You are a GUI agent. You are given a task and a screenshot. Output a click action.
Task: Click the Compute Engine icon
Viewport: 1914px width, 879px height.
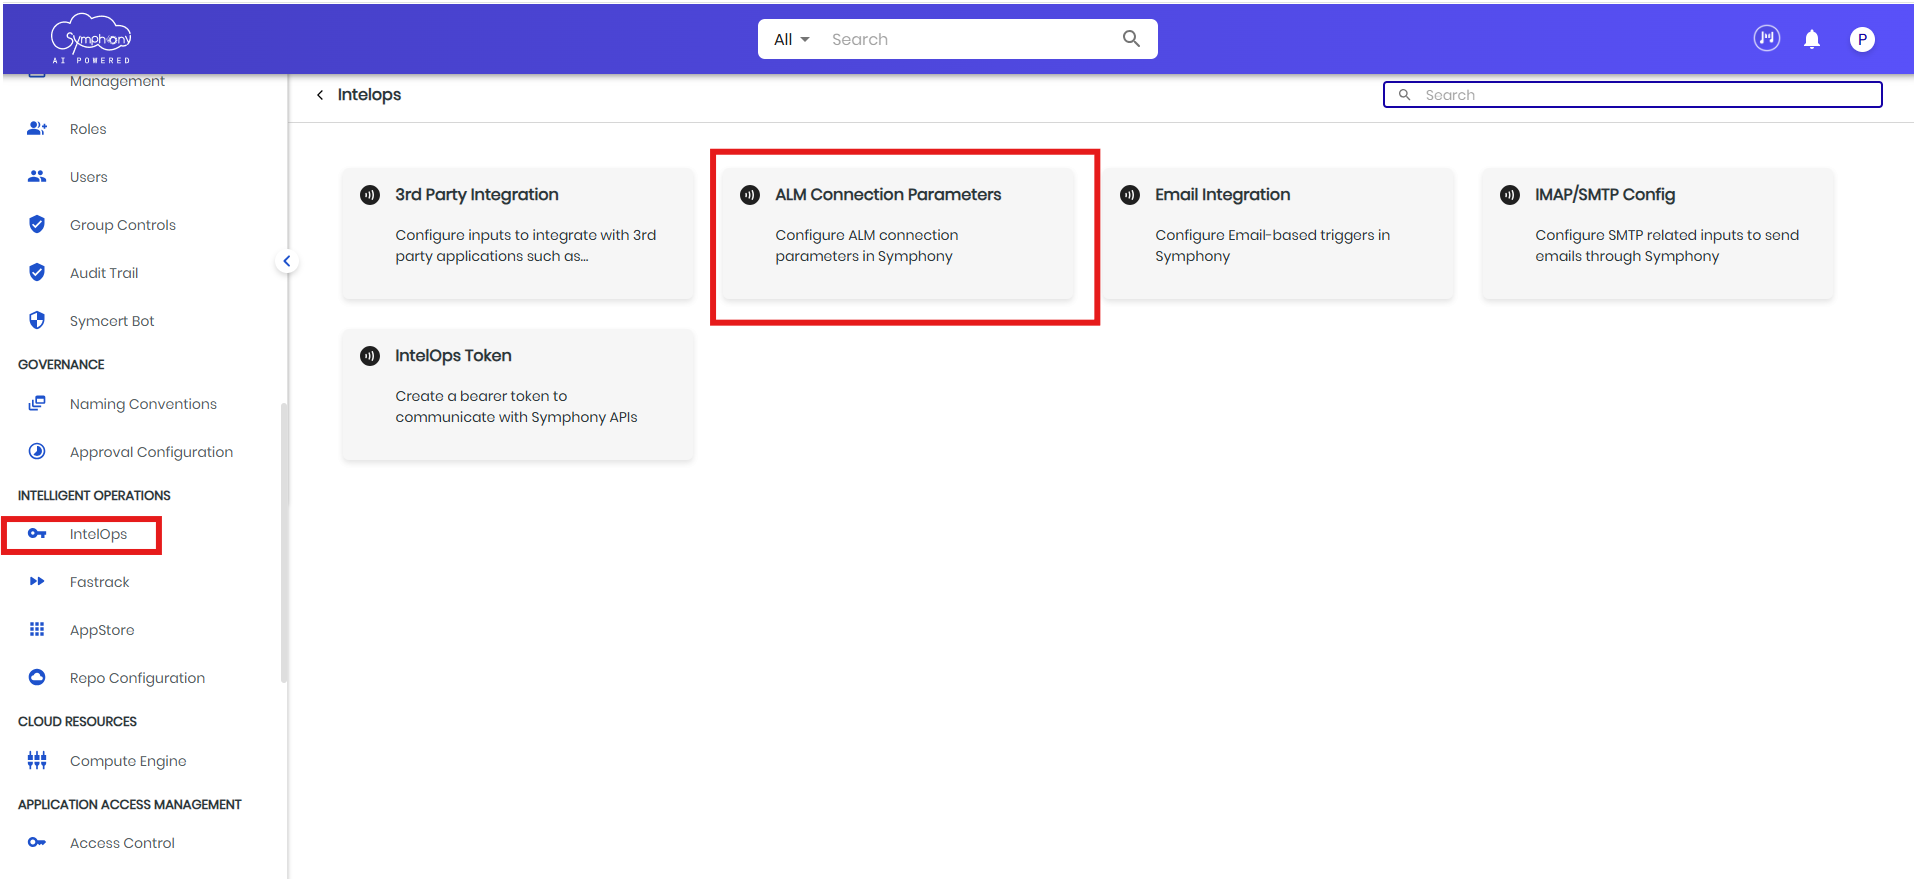coord(37,760)
